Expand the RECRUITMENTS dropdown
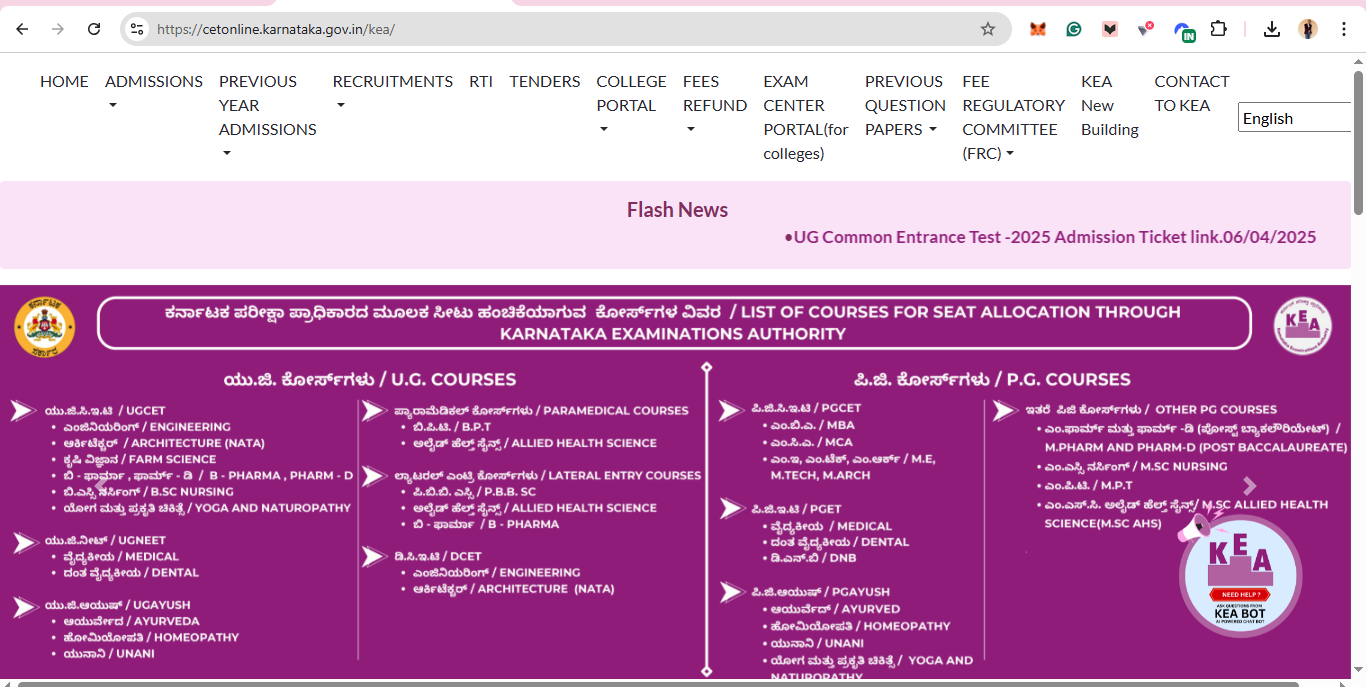This screenshot has width=1366, height=687. tap(392, 92)
